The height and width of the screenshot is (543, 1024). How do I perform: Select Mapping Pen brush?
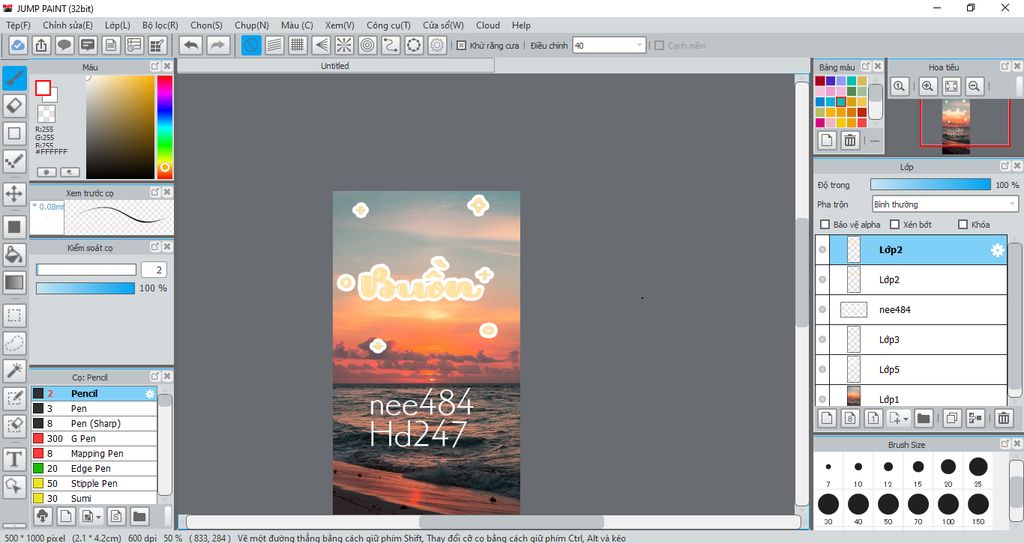point(94,453)
